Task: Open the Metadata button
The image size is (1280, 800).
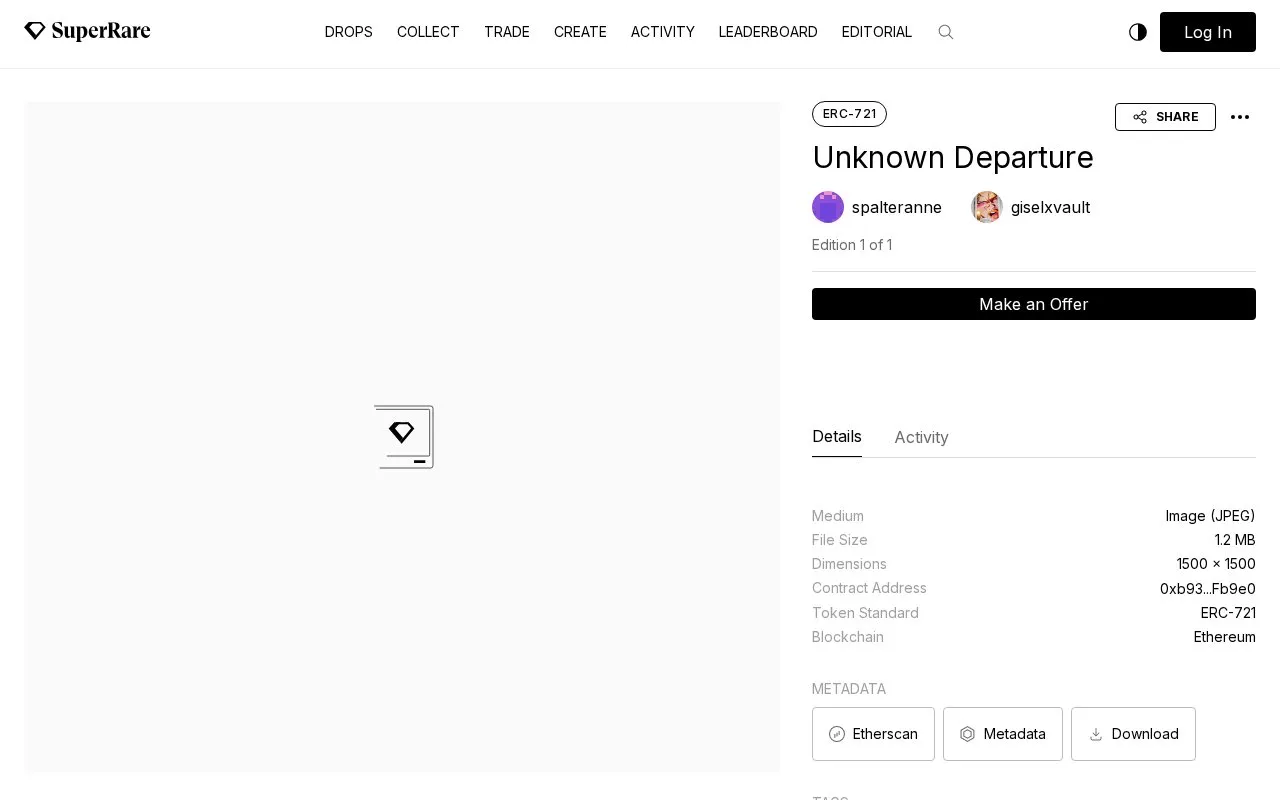Action: (x=1003, y=734)
